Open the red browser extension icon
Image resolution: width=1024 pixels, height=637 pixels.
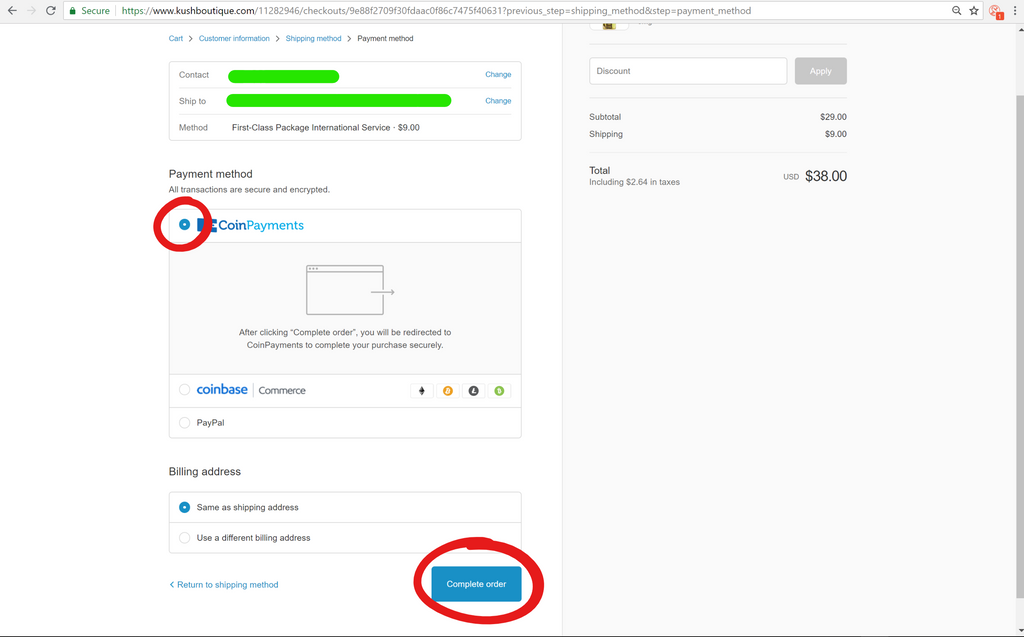pyautogui.click(x=996, y=11)
